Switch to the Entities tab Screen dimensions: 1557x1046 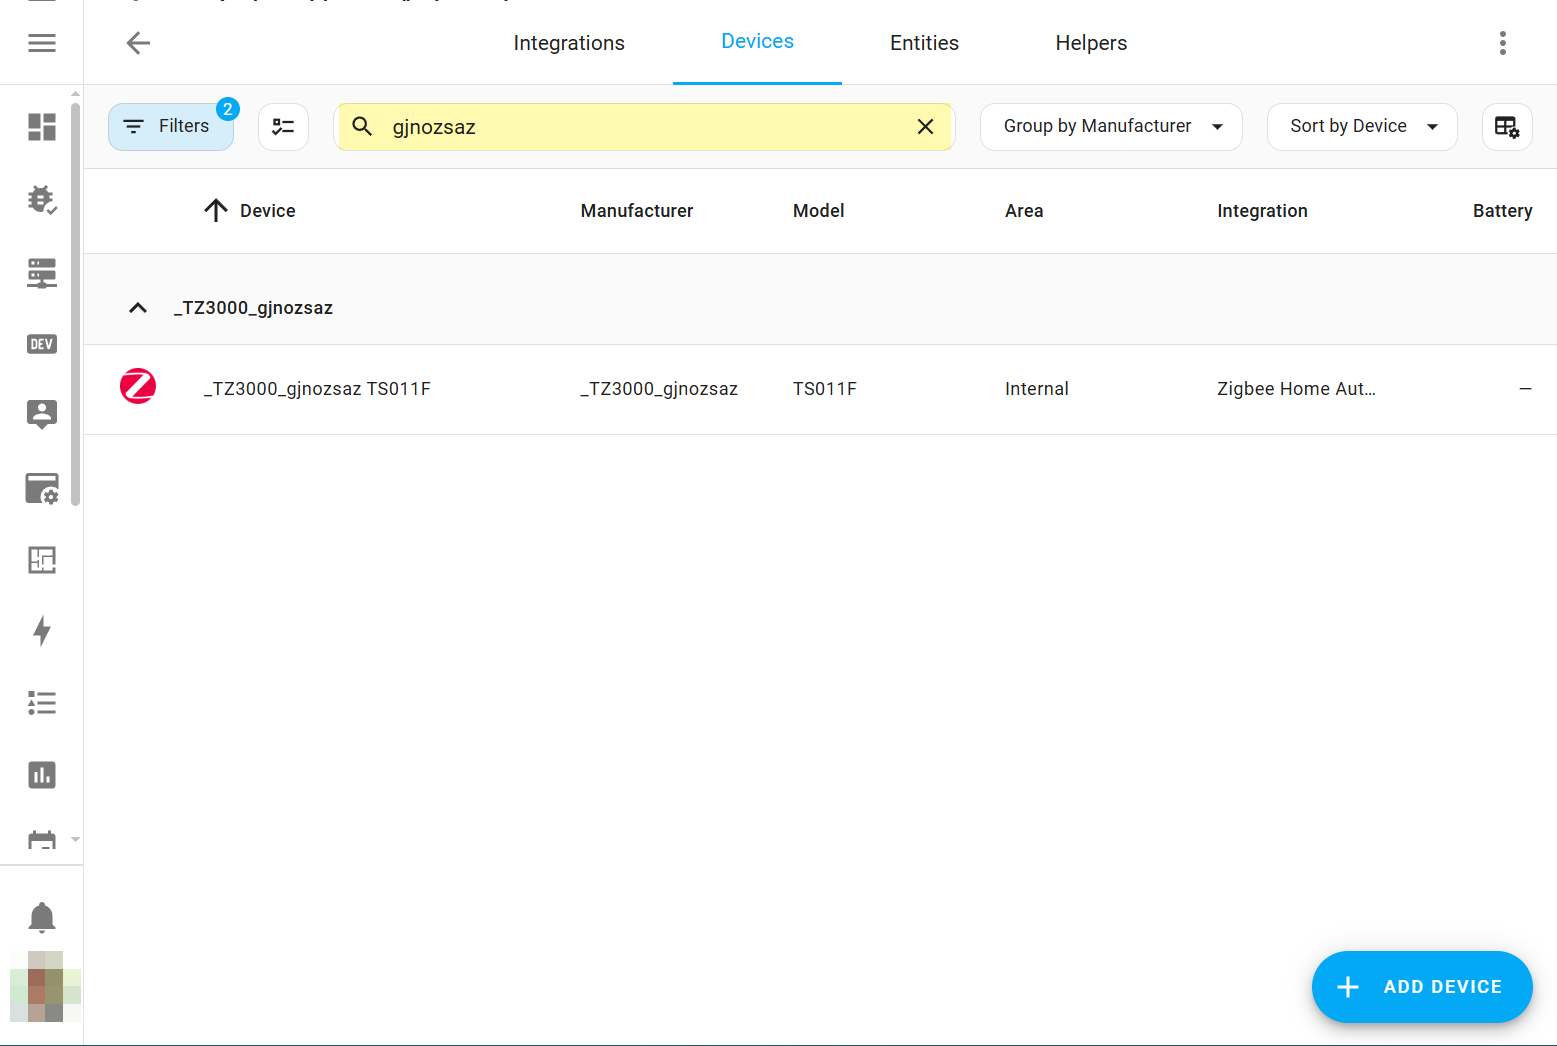tap(924, 43)
